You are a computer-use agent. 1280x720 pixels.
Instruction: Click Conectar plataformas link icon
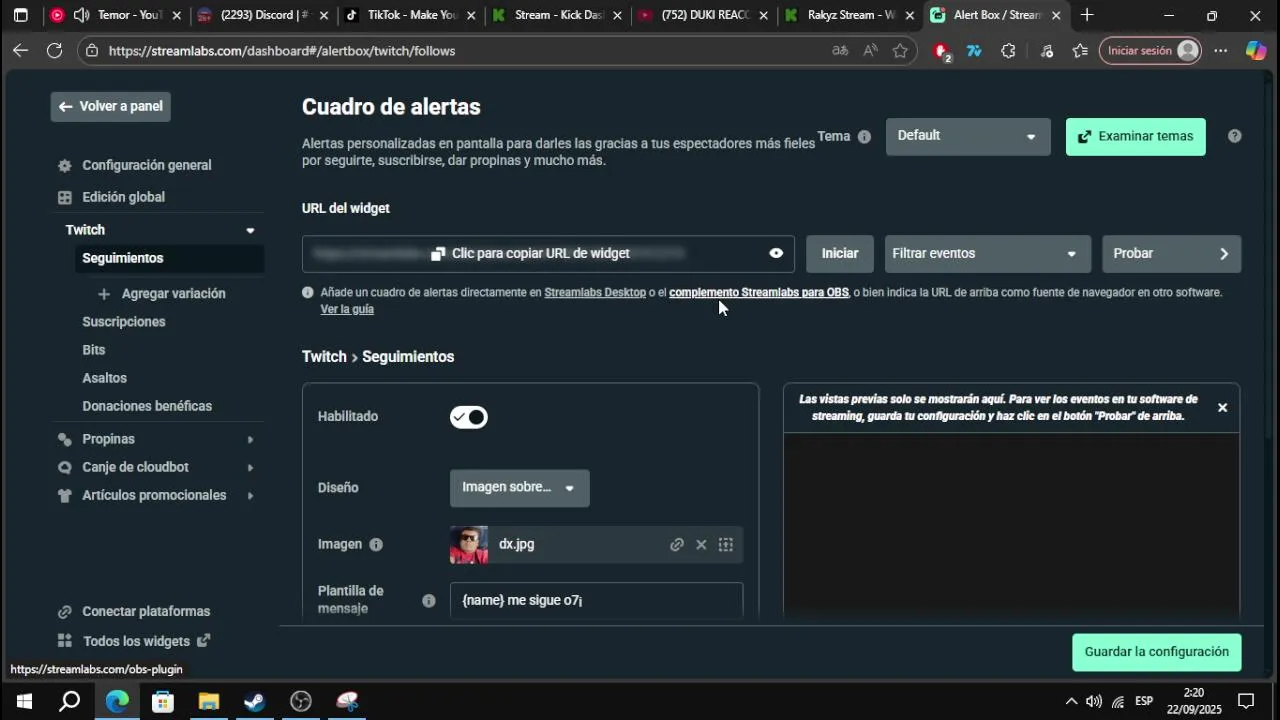click(x=65, y=611)
